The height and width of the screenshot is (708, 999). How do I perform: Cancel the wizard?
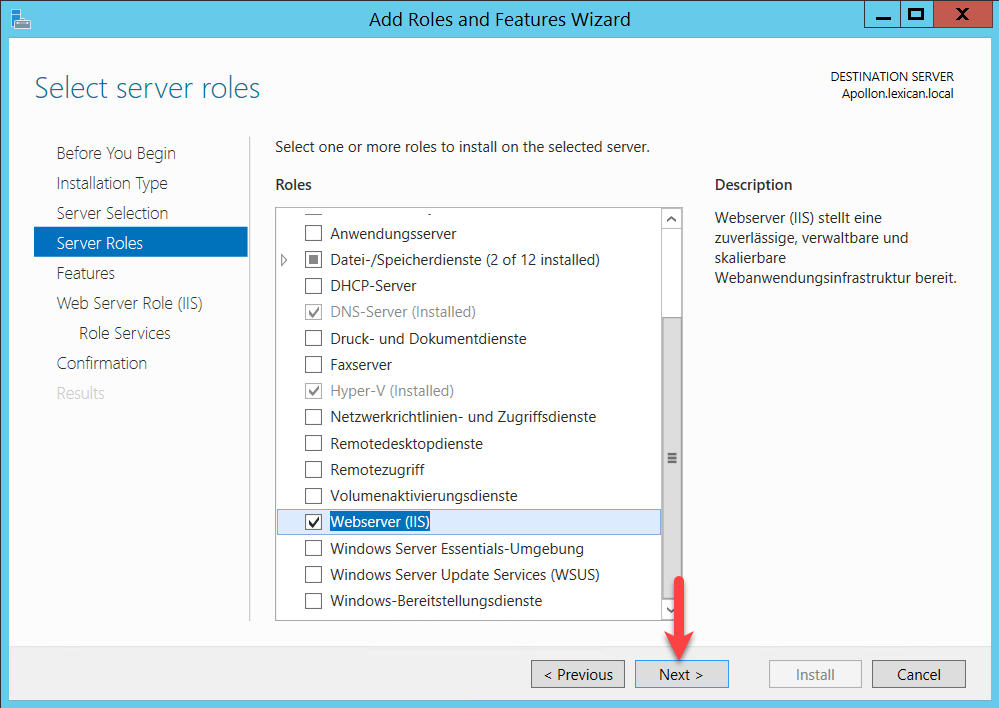coord(918,674)
